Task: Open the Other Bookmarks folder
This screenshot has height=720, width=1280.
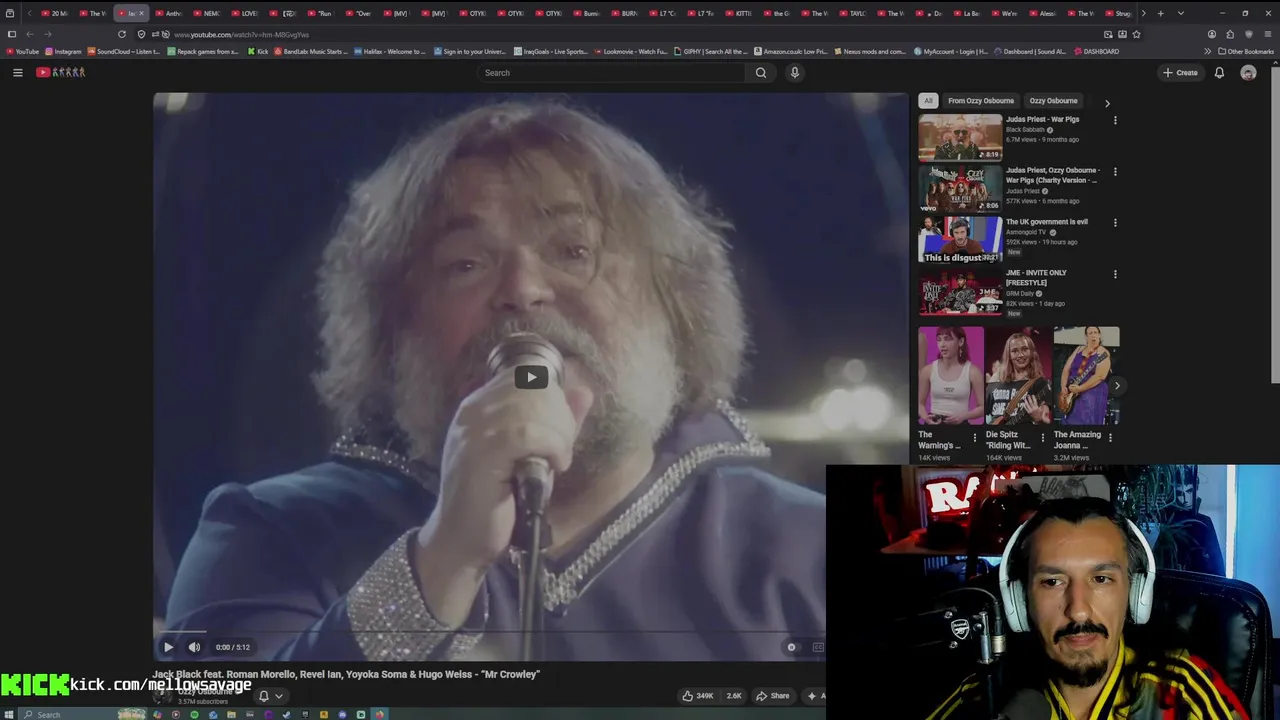Action: 1246,51
